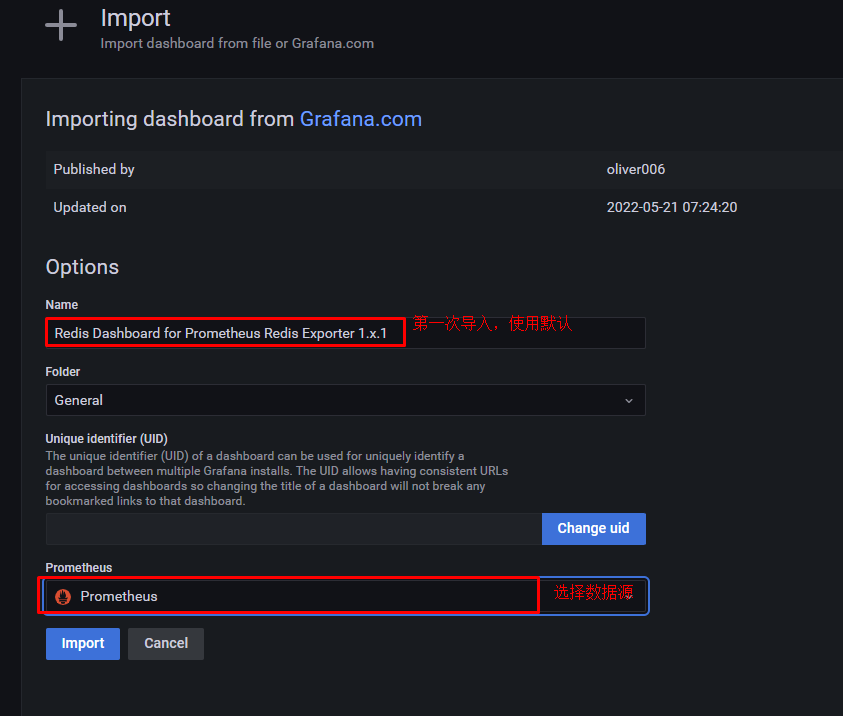
Task: Cancel the dashboard import
Action: [x=166, y=643]
